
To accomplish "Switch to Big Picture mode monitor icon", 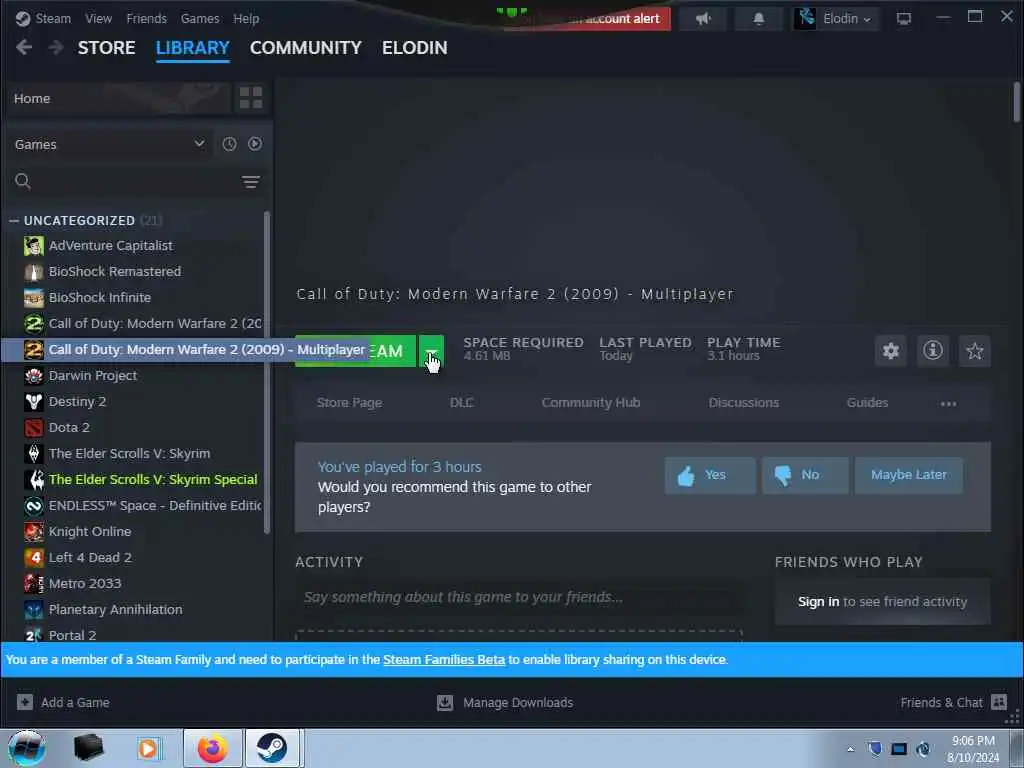I will point(904,19).
